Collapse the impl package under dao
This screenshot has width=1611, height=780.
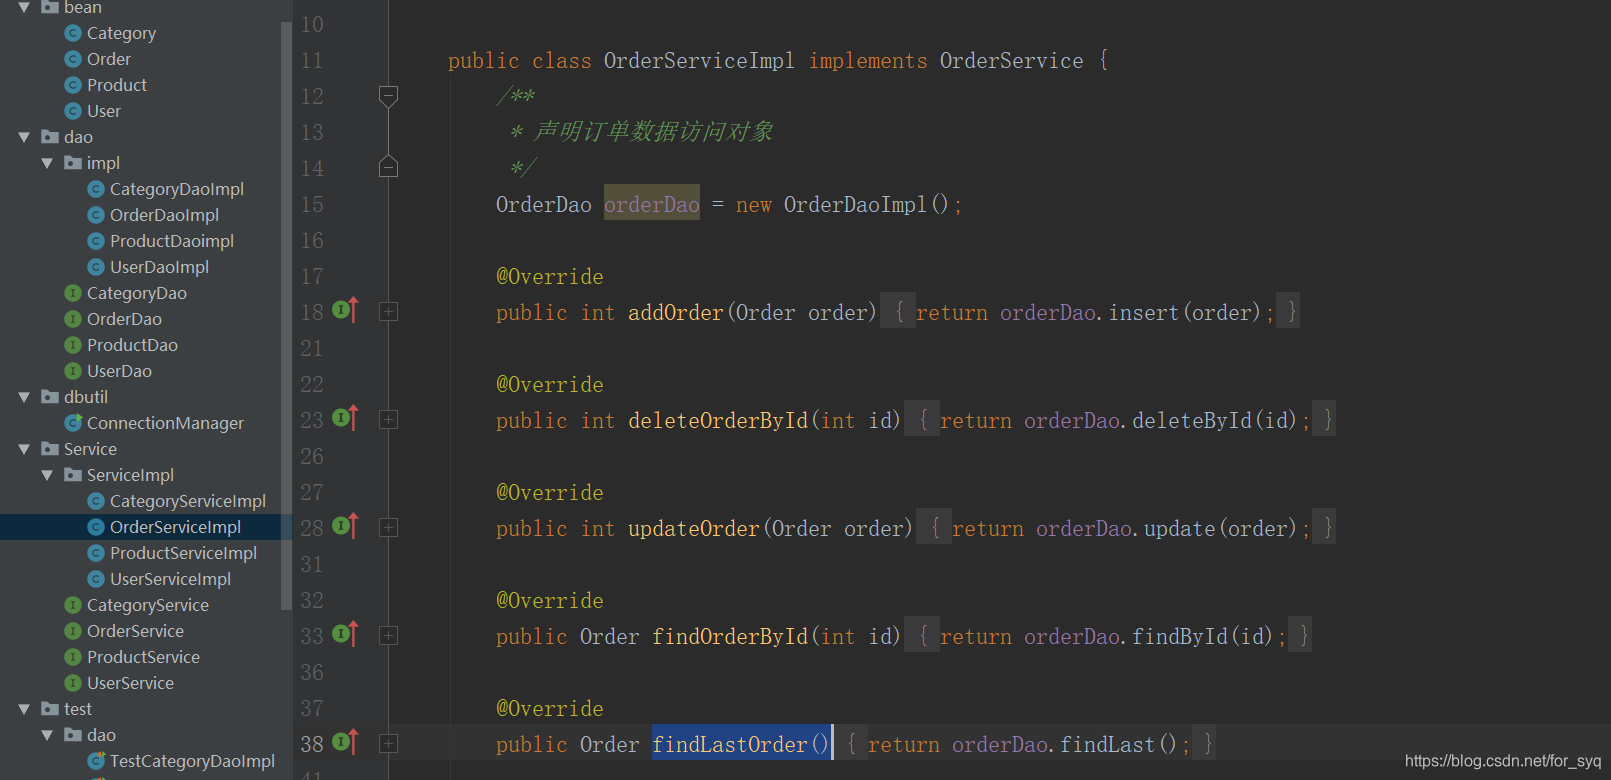coord(47,163)
